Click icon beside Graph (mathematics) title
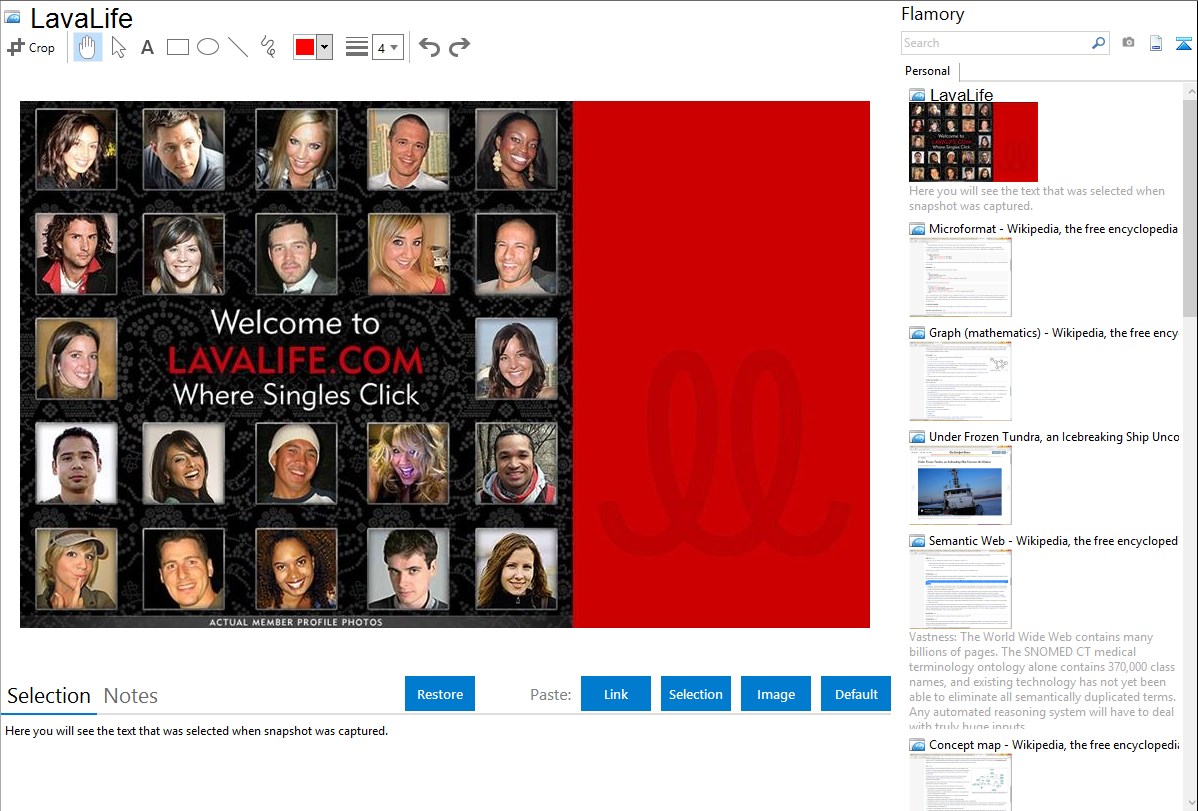Image resolution: width=1198 pixels, height=811 pixels. click(917, 333)
